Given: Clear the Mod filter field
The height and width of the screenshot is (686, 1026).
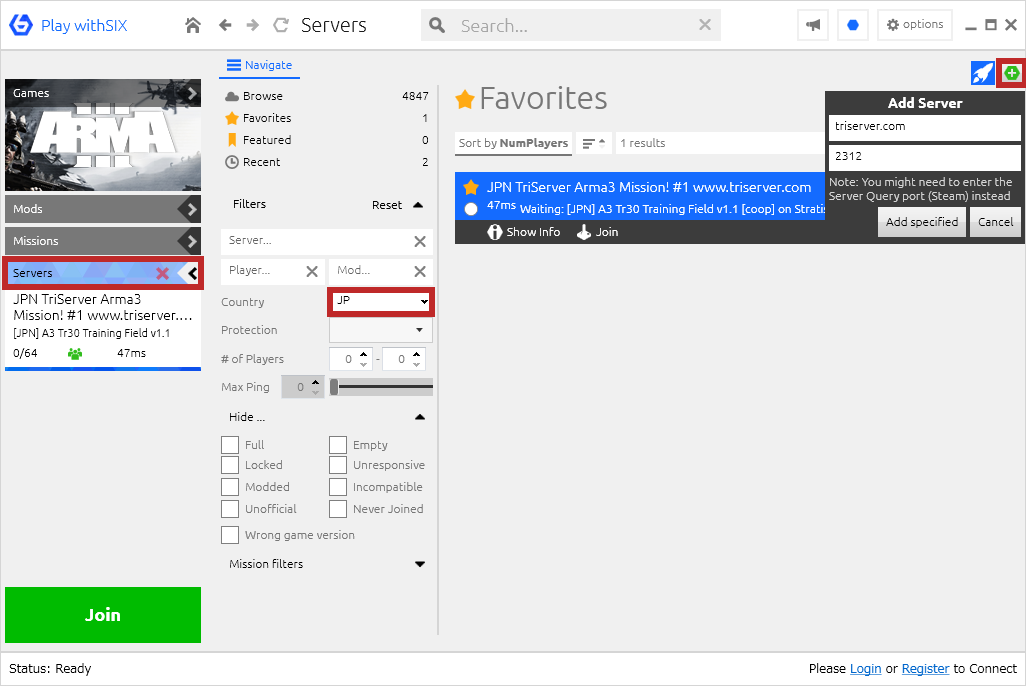Looking at the screenshot, I should coord(420,271).
